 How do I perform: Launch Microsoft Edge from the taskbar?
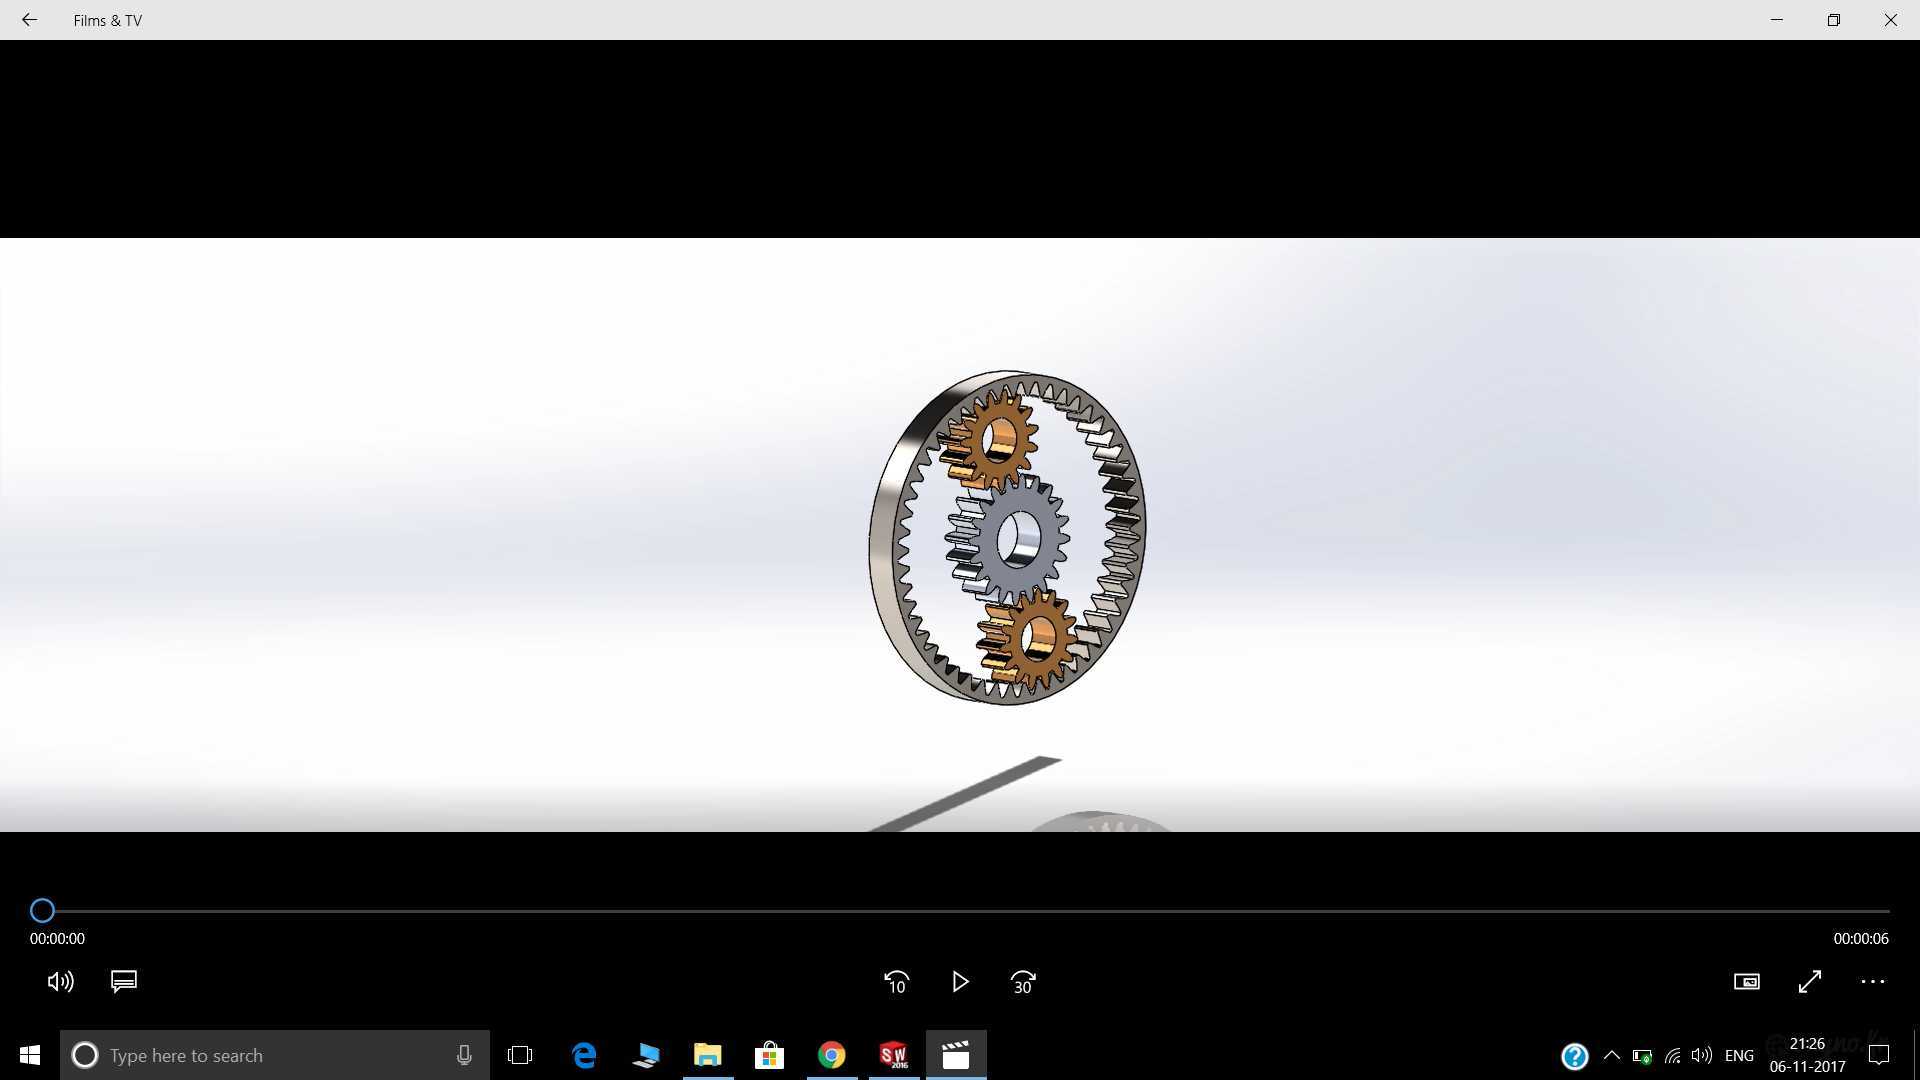tap(584, 1055)
